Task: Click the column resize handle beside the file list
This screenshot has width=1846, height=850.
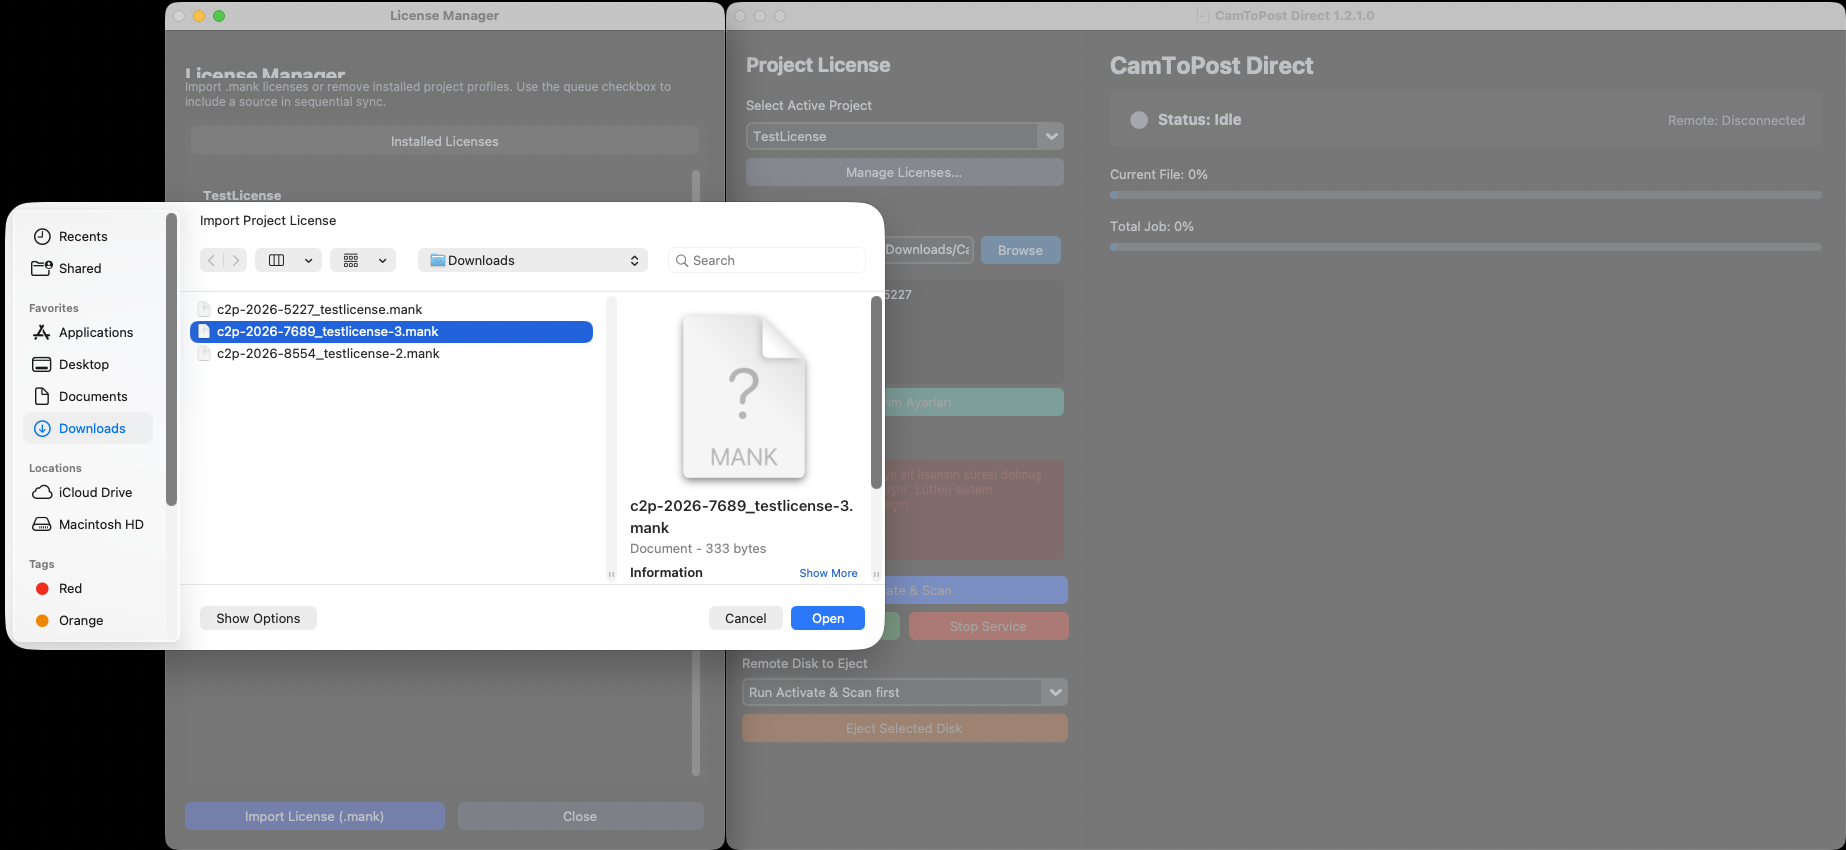Action: point(611,574)
